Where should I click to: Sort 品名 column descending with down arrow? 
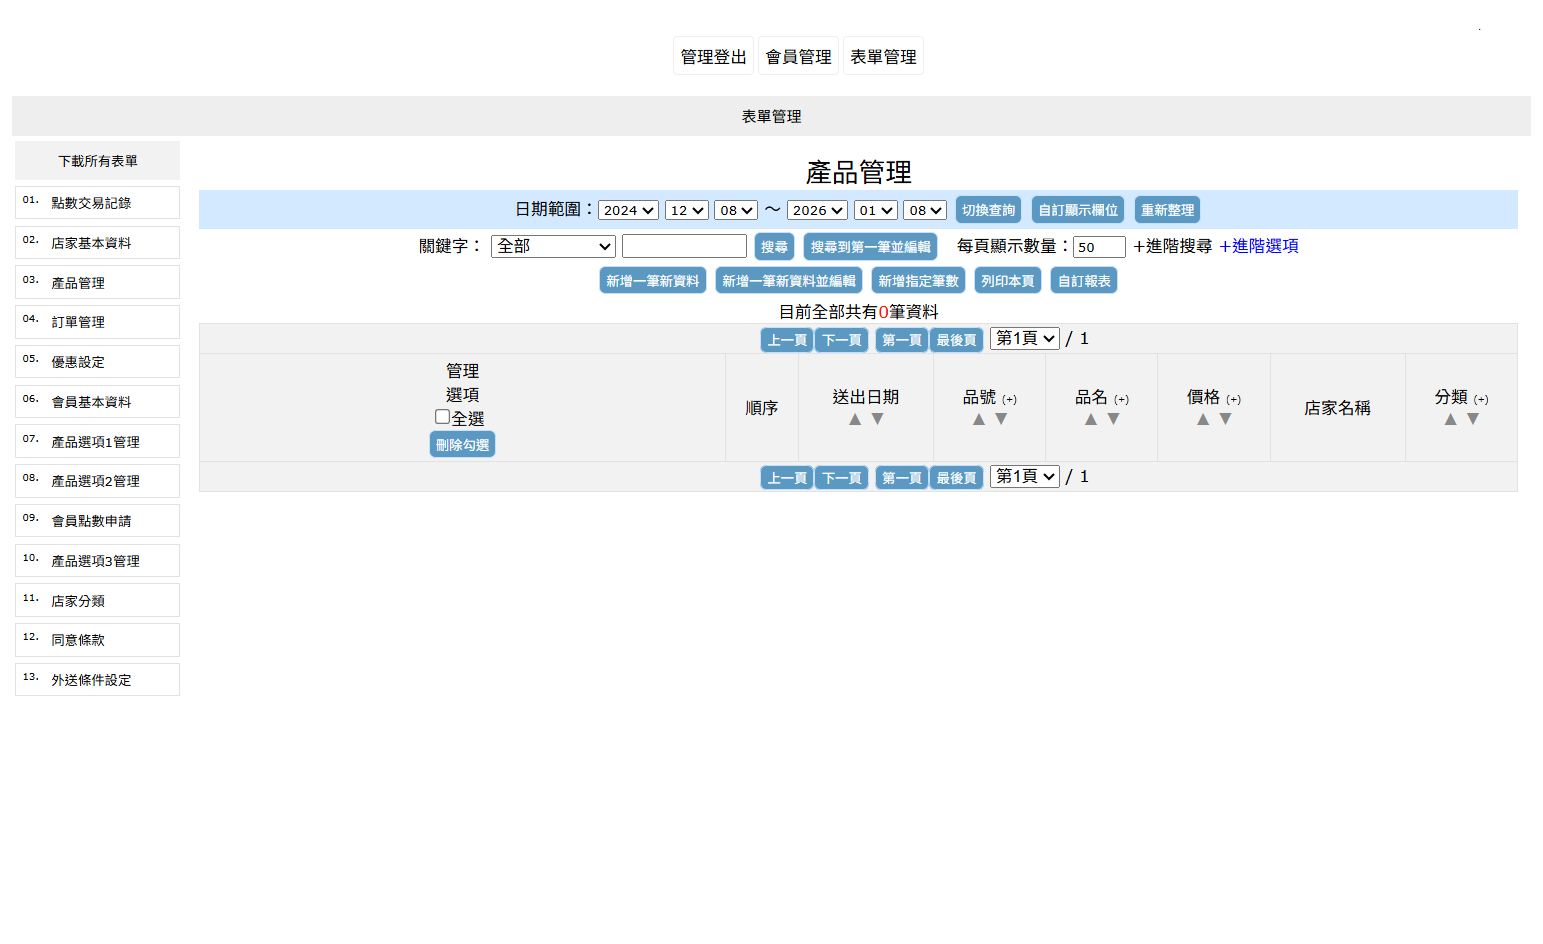1113,420
